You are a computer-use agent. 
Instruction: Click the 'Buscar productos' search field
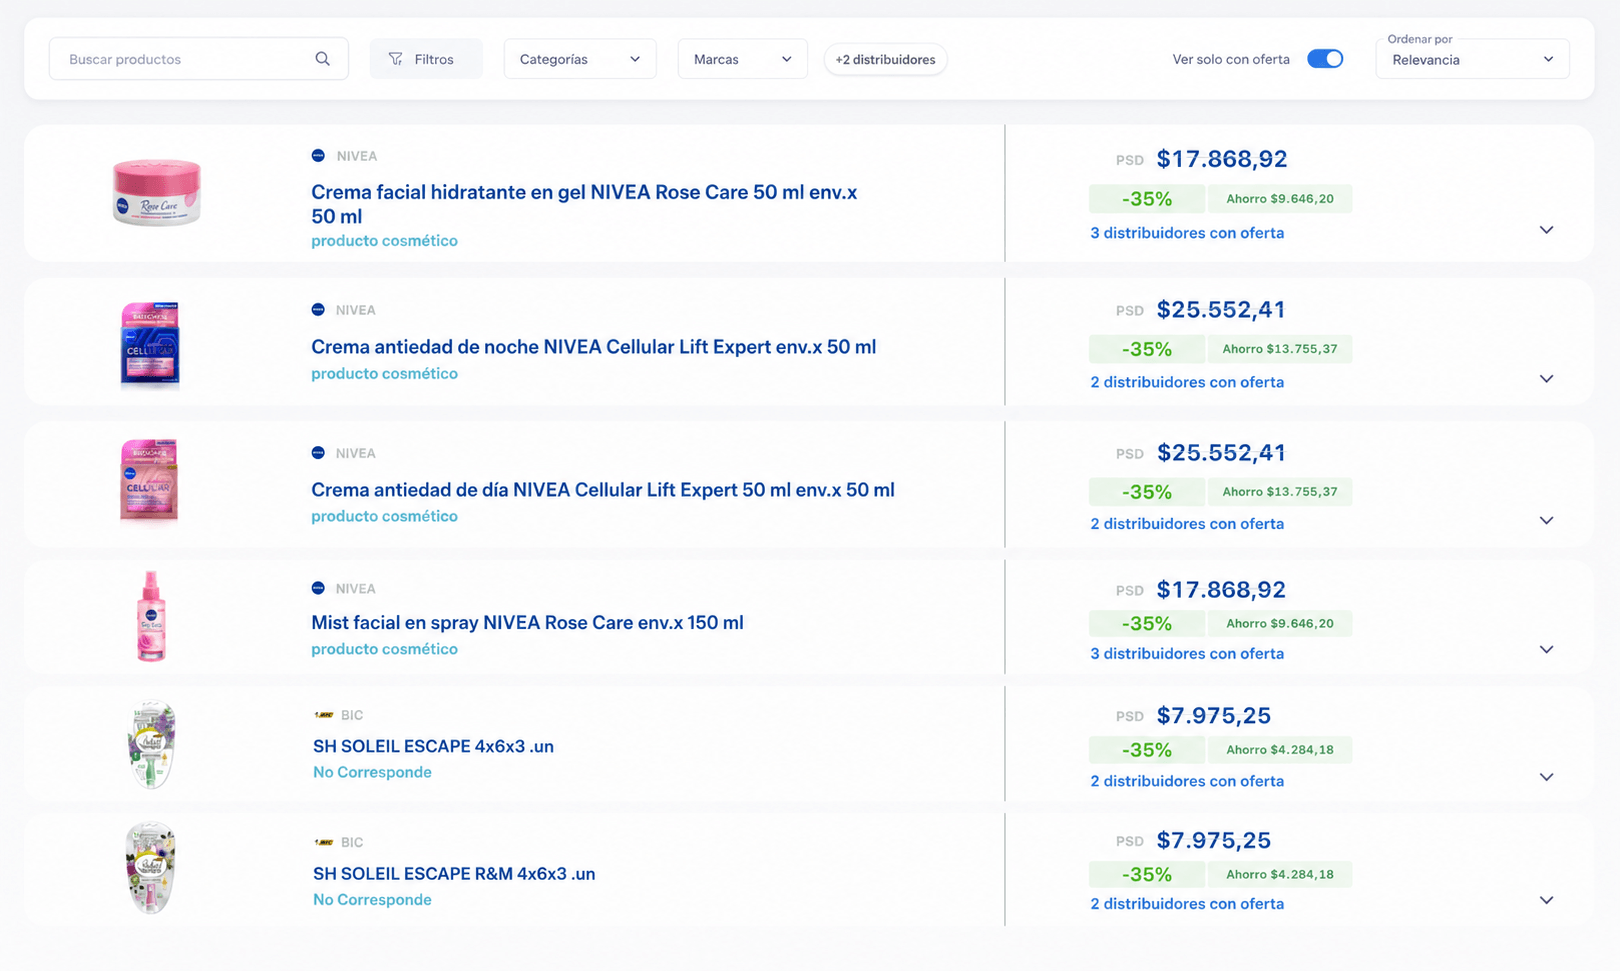[x=198, y=59]
